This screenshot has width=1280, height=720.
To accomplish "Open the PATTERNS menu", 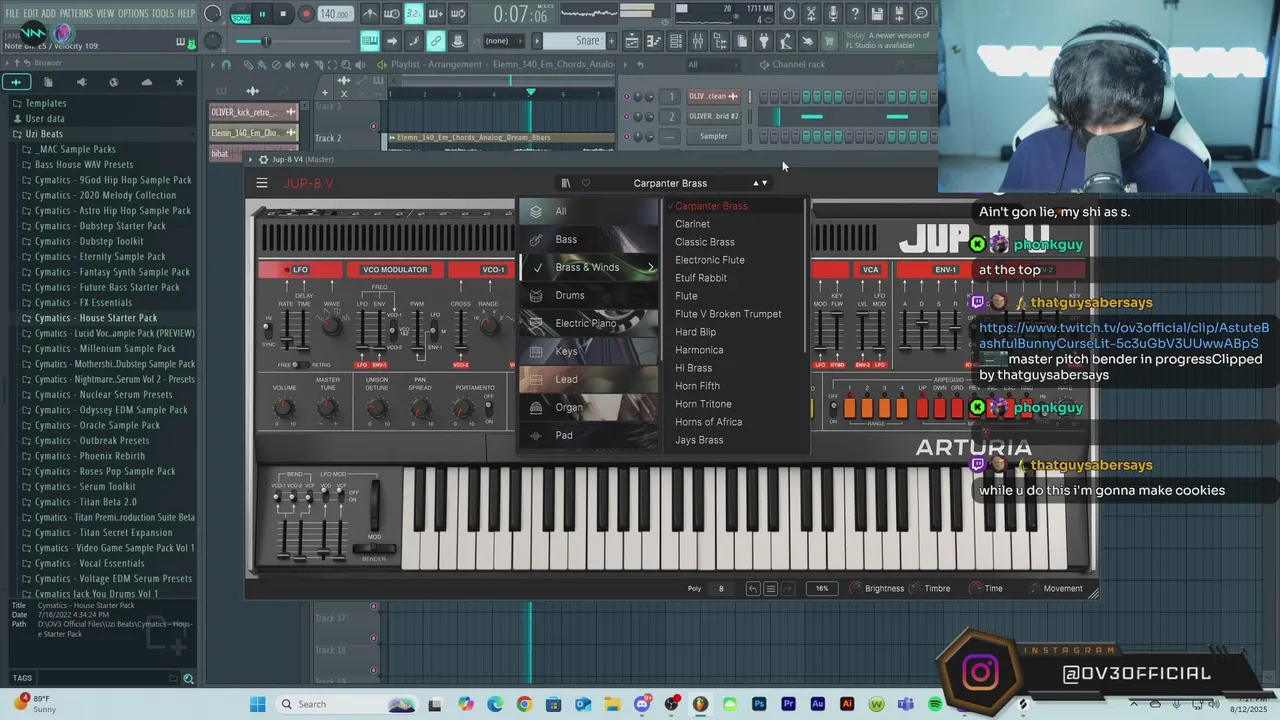I will coord(76,13).
